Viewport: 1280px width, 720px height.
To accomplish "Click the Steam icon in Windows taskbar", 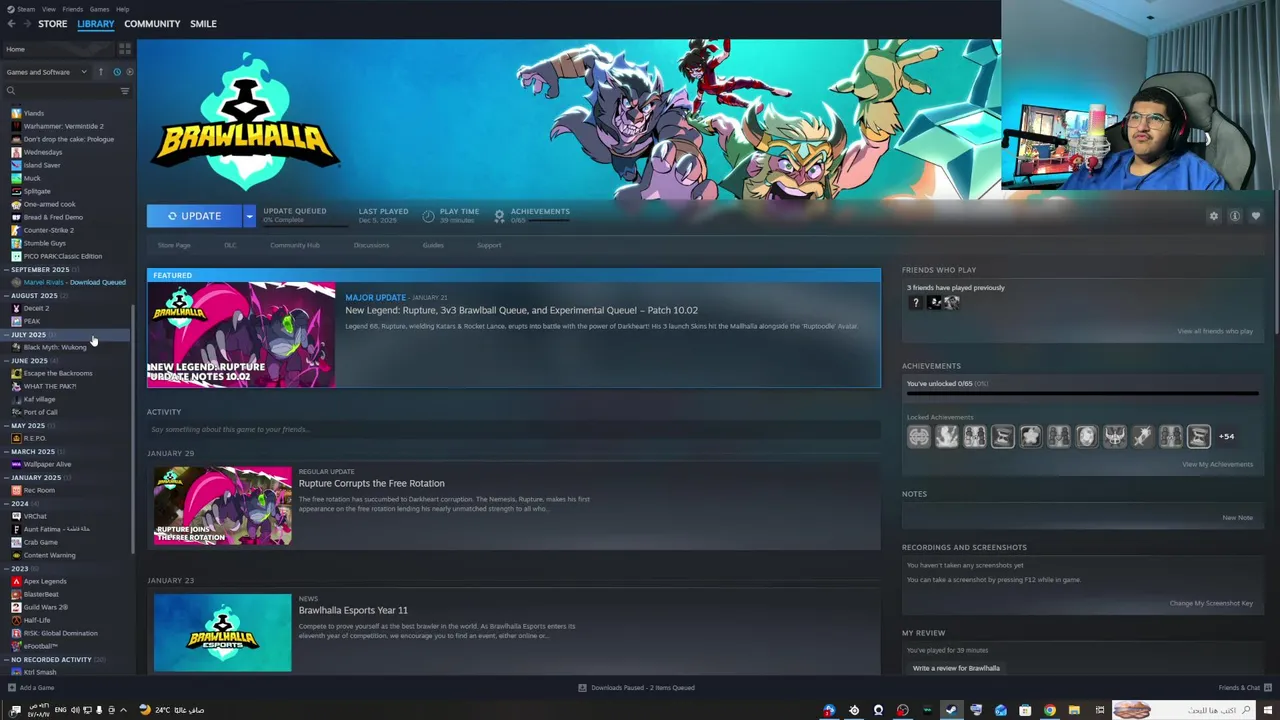I will click(x=951, y=710).
